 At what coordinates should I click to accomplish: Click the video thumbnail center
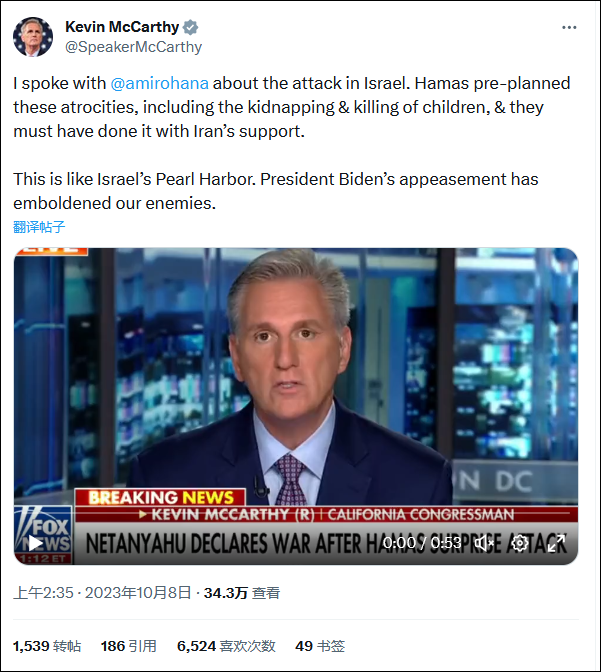point(295,400)
